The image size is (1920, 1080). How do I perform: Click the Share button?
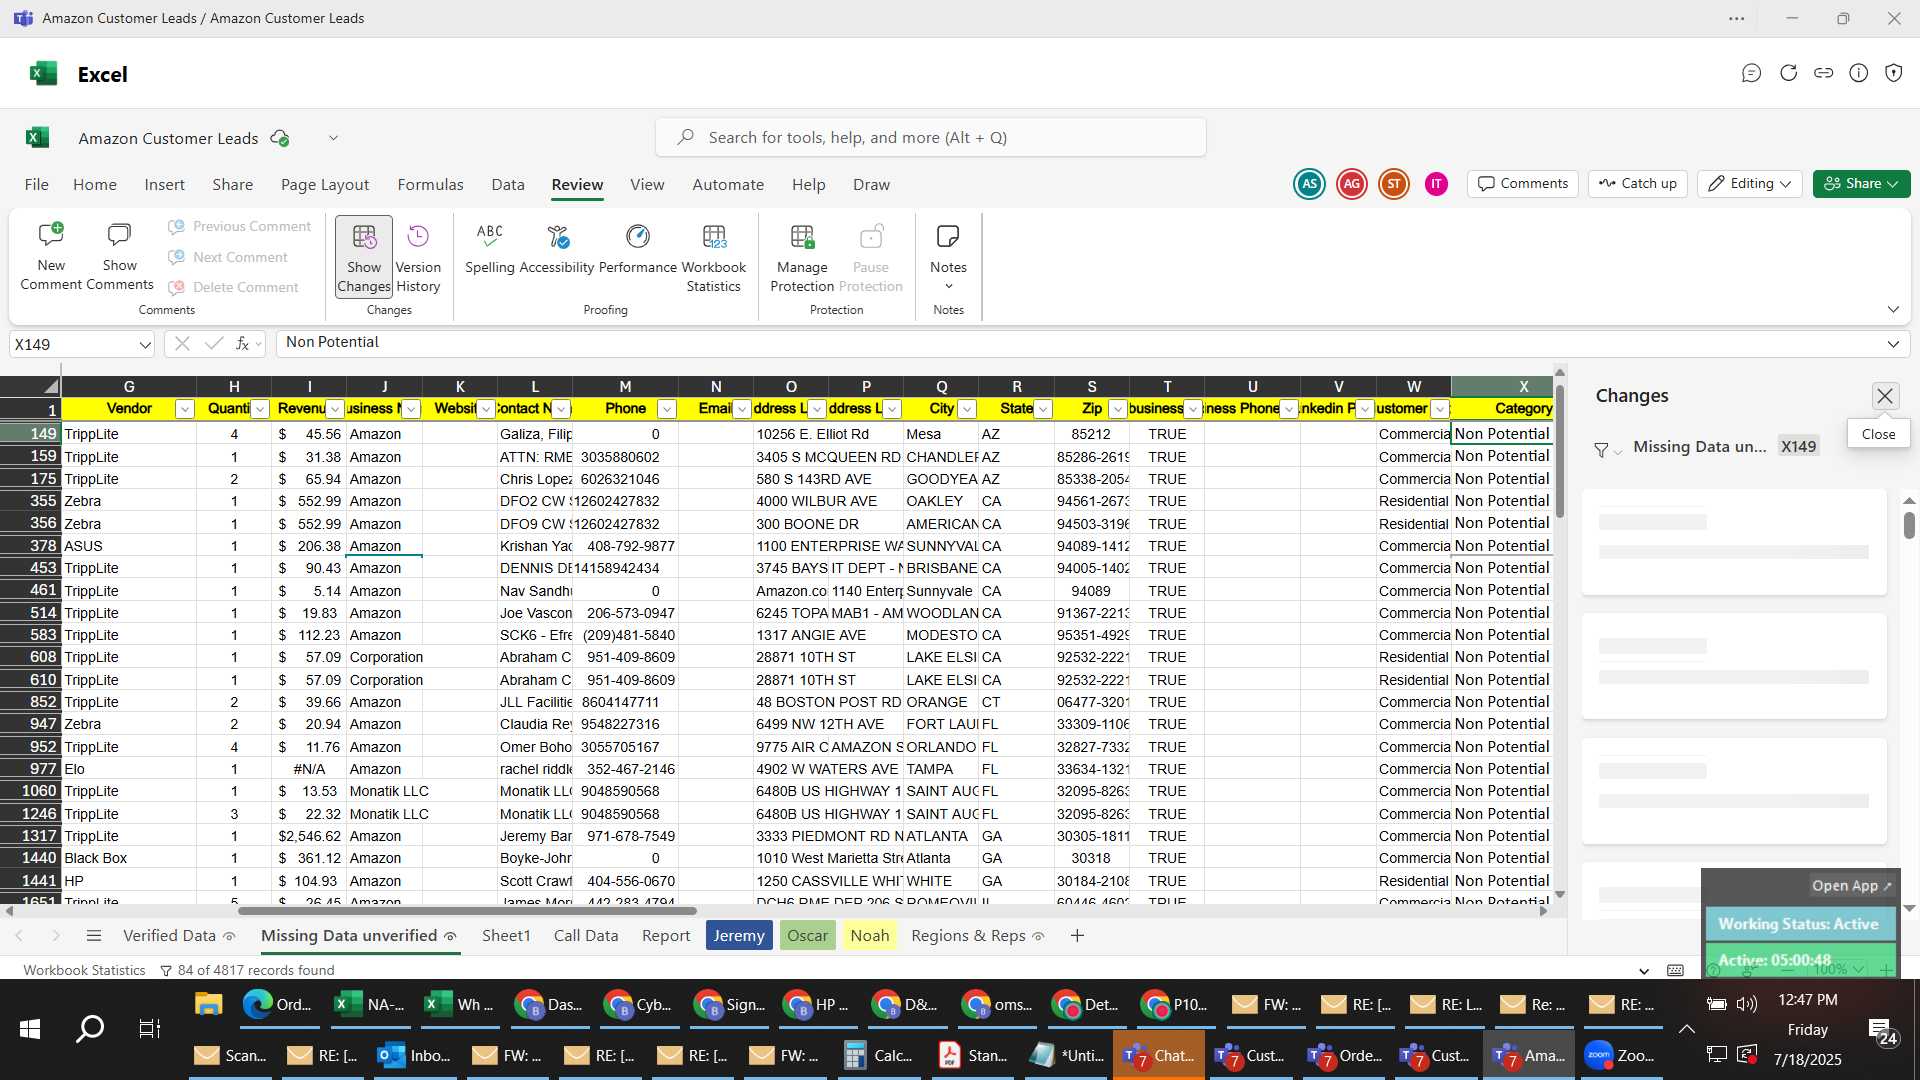point(1861,184)
